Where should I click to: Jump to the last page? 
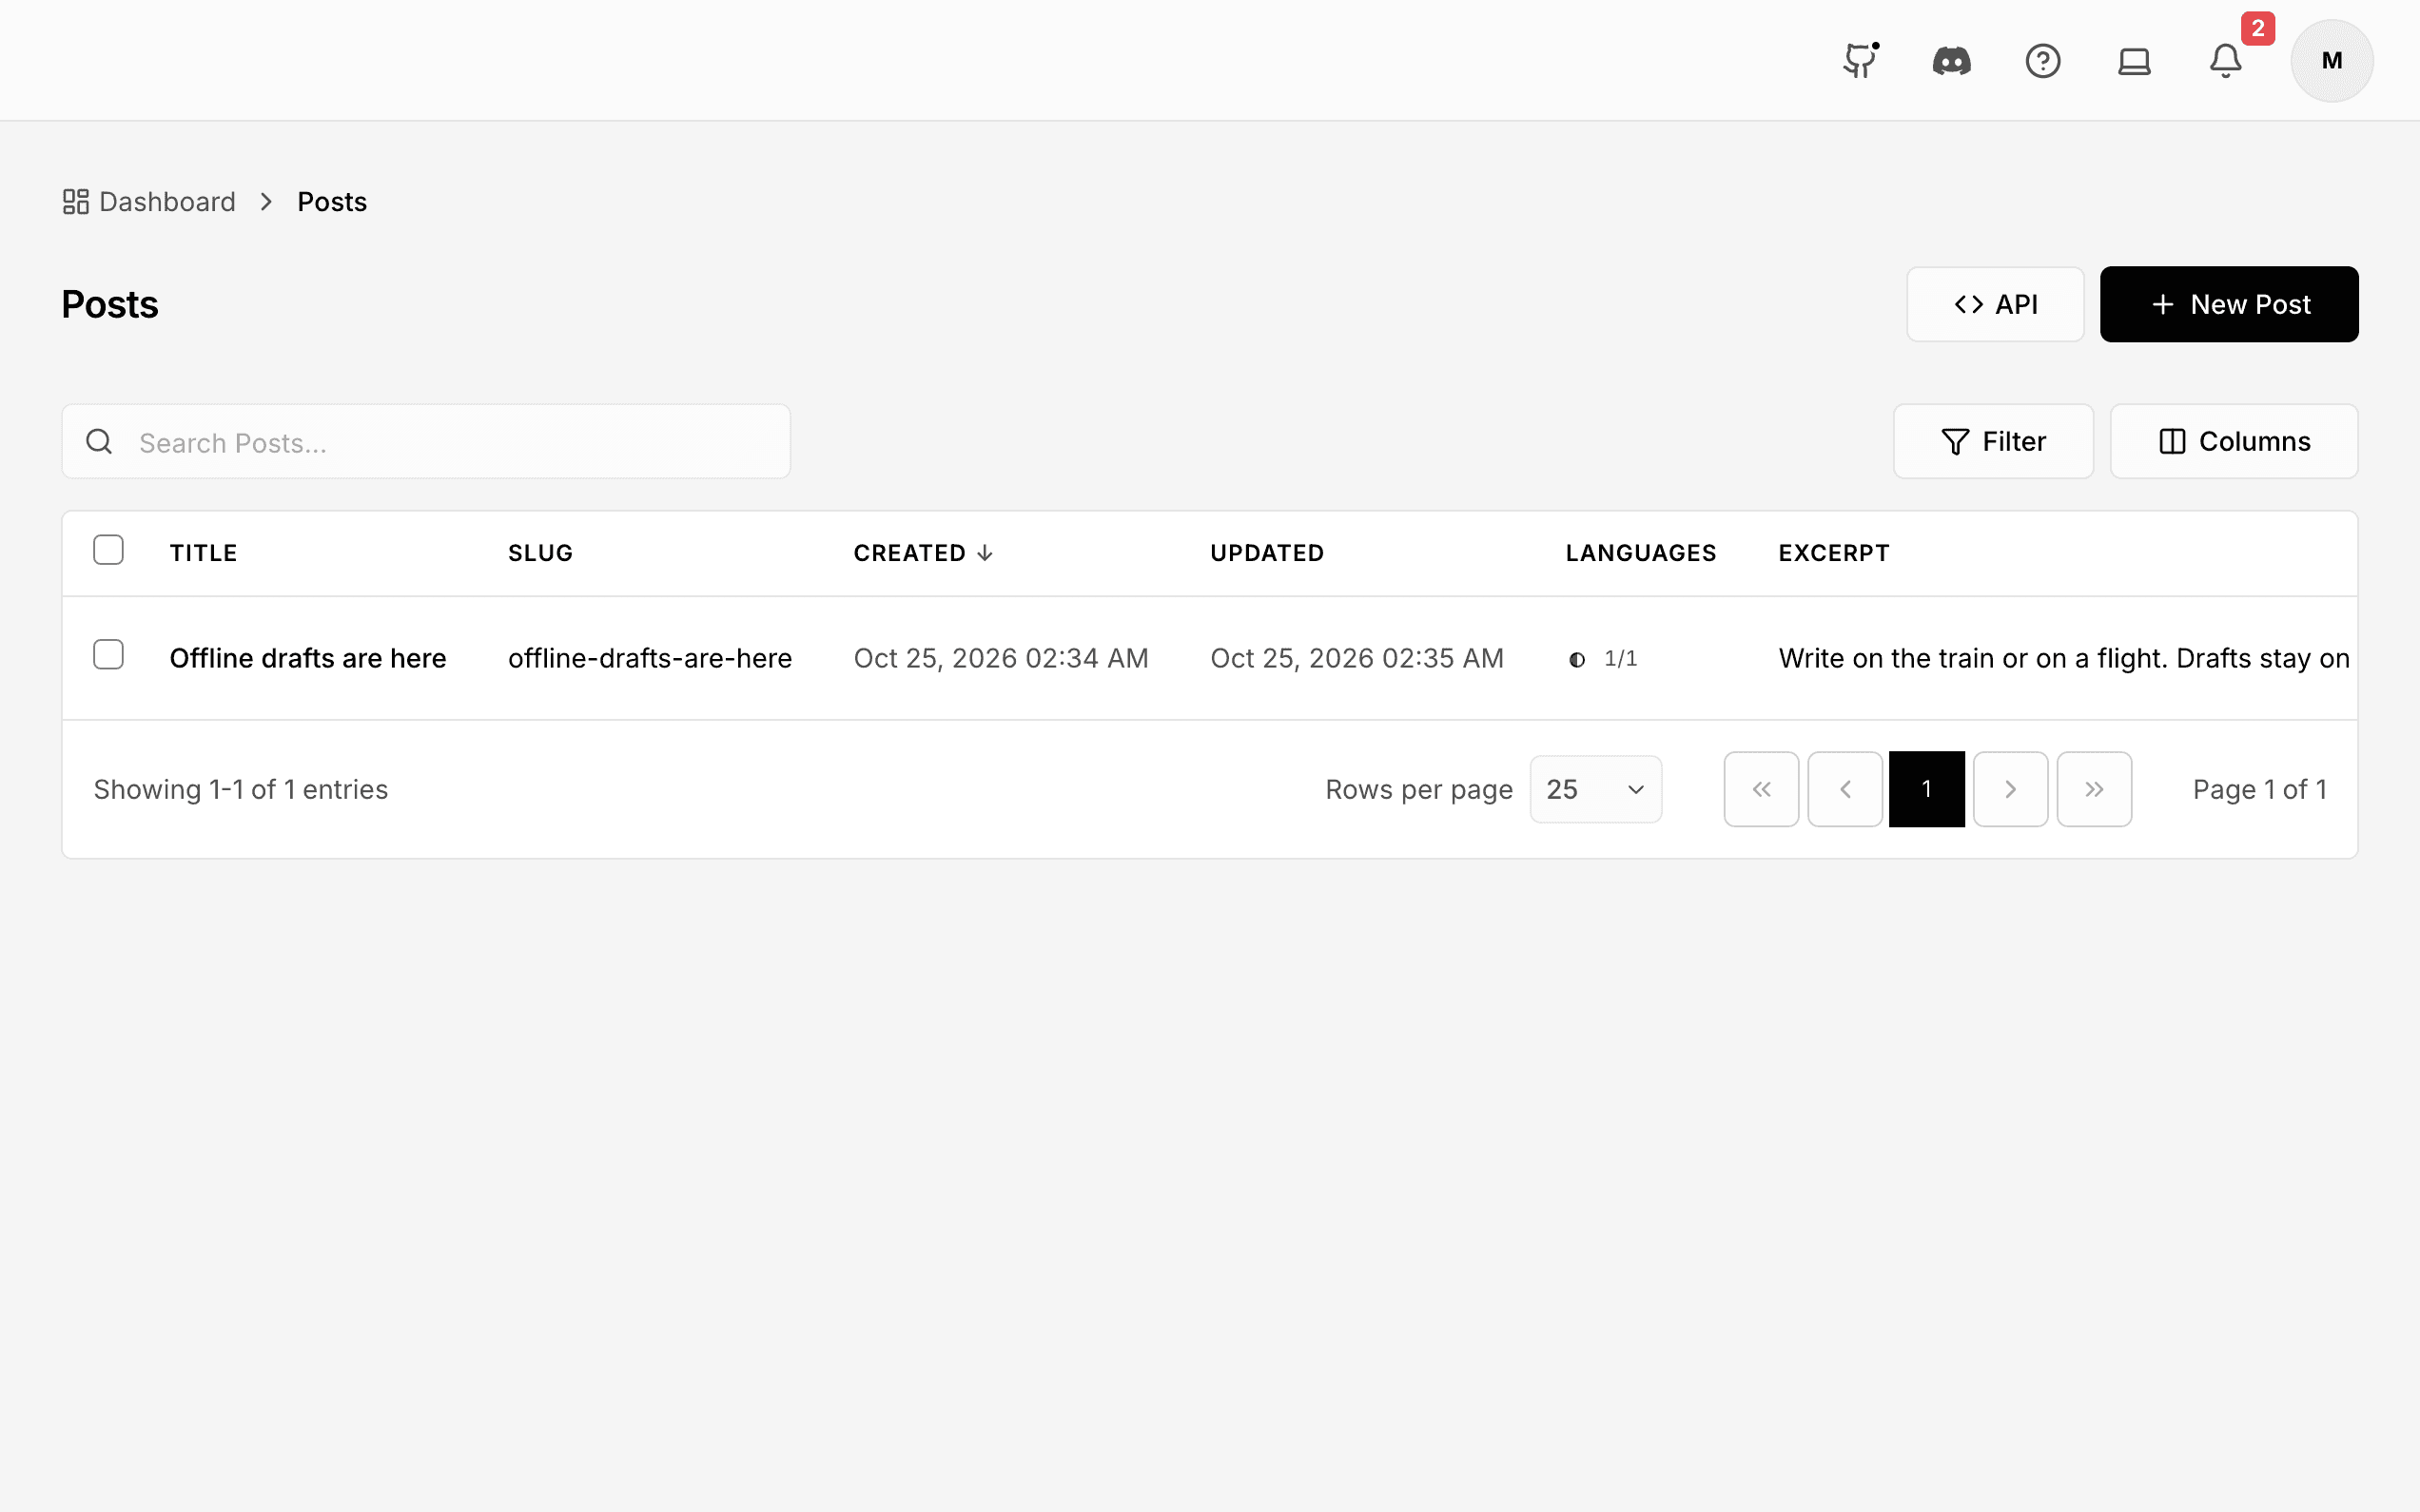point(2094,789)
